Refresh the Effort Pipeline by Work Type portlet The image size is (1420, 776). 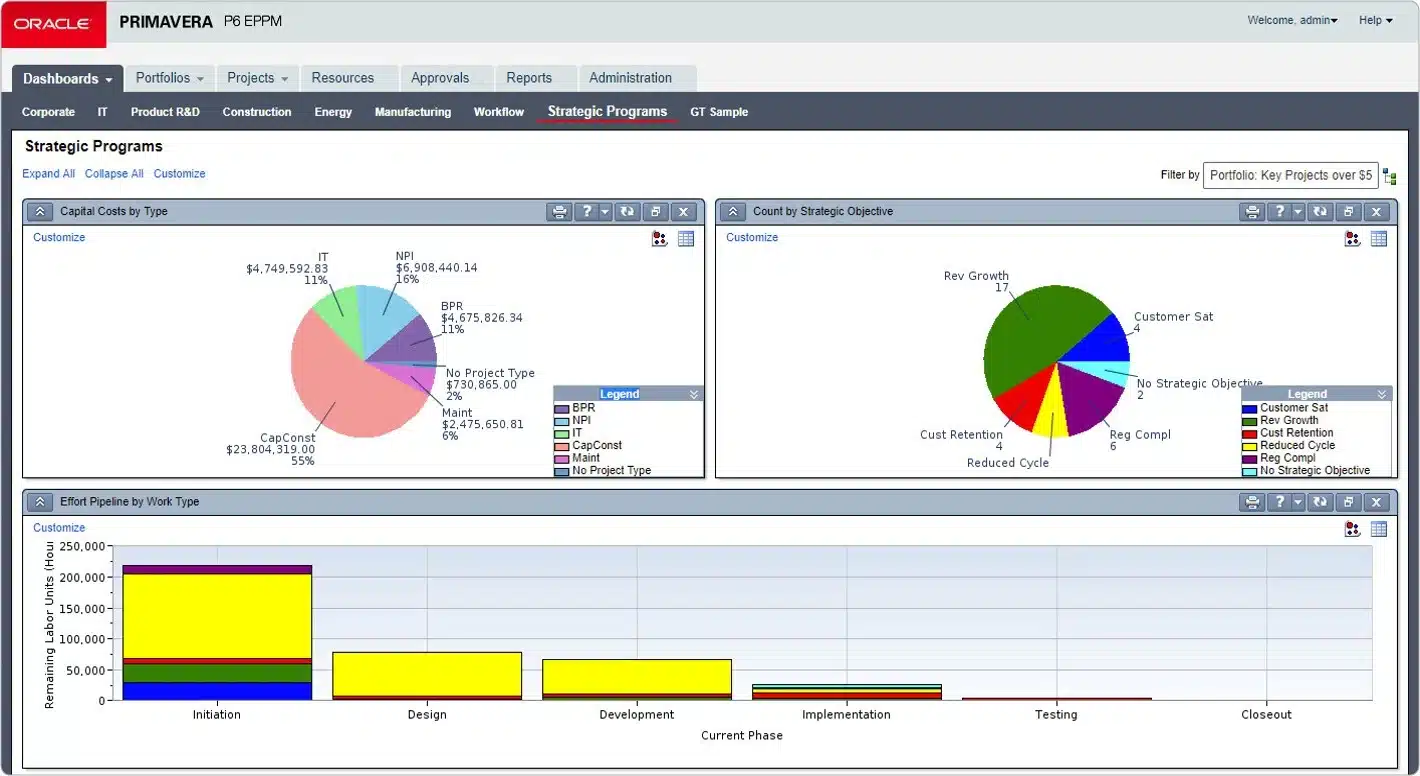[1320, 502]
